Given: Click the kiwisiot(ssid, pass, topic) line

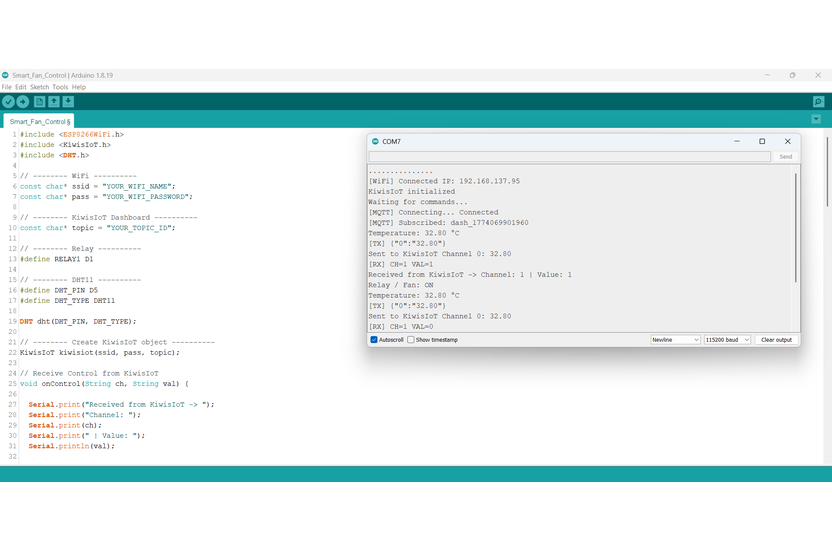Looking at the screenshot, I should (x=100, y=352).
